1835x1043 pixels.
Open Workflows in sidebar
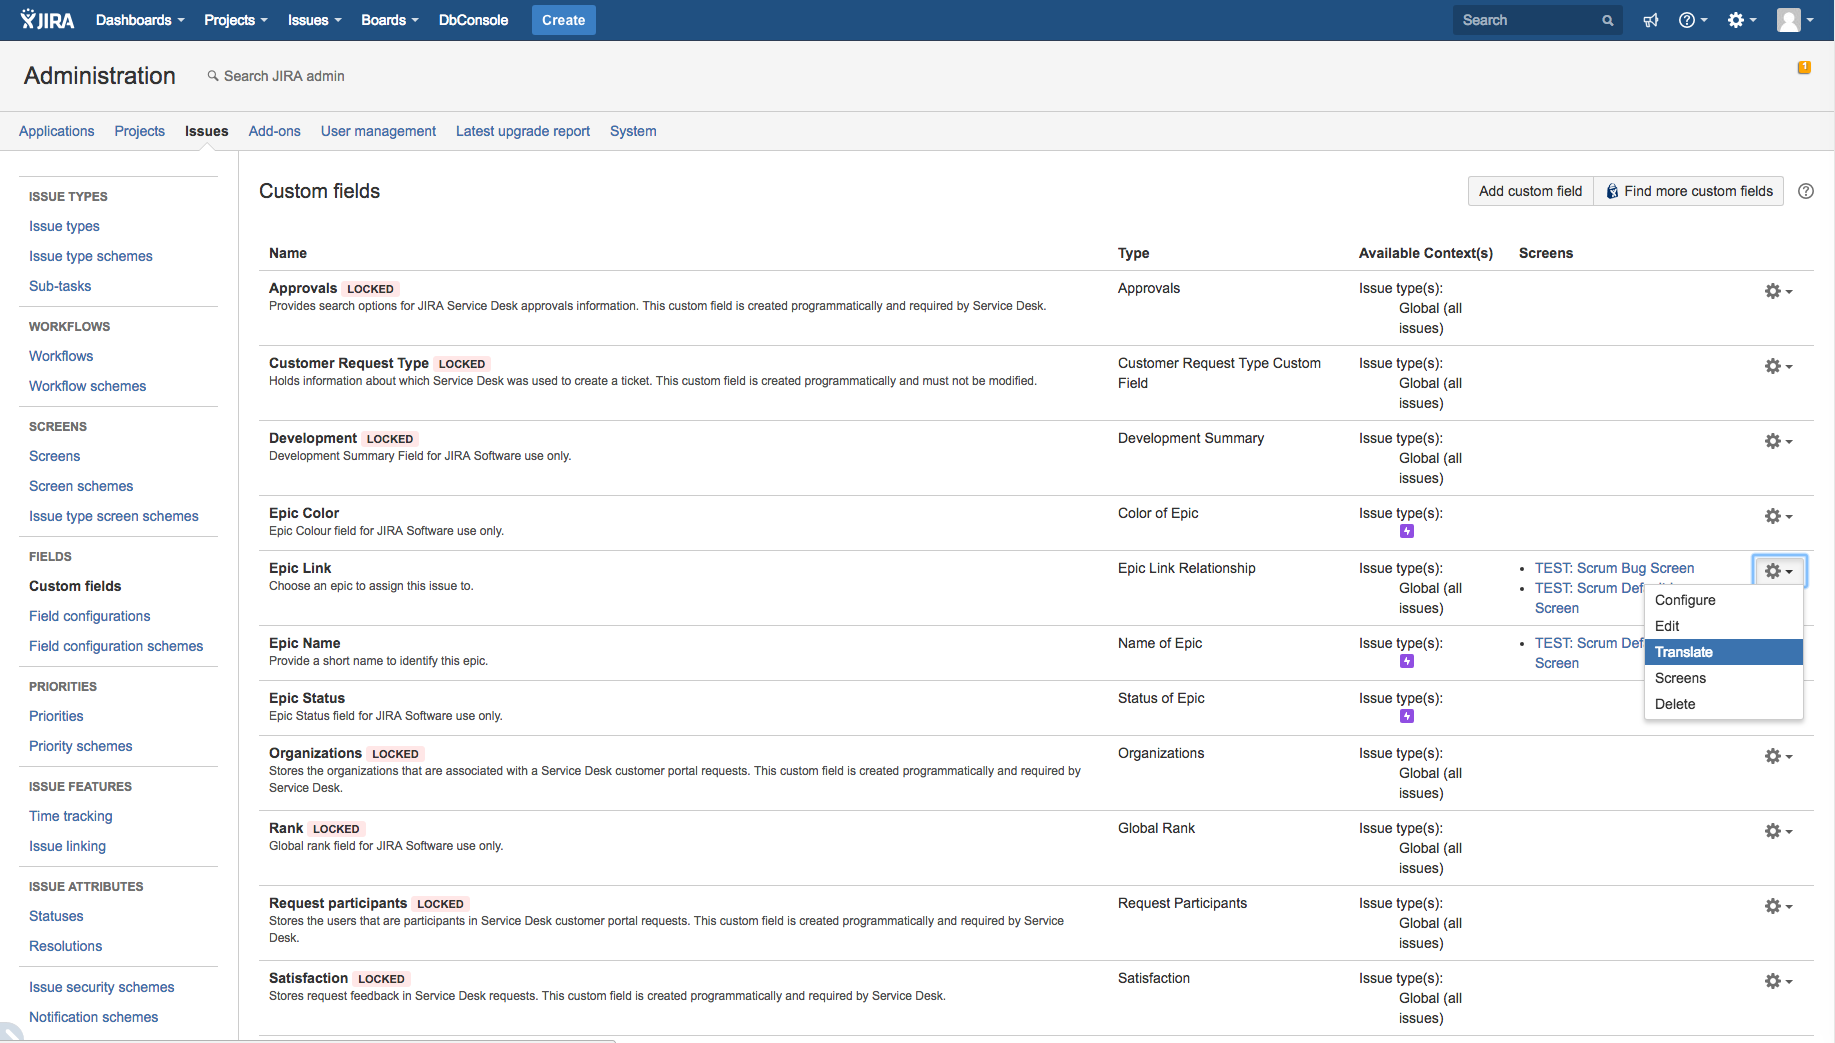point(61,356)
